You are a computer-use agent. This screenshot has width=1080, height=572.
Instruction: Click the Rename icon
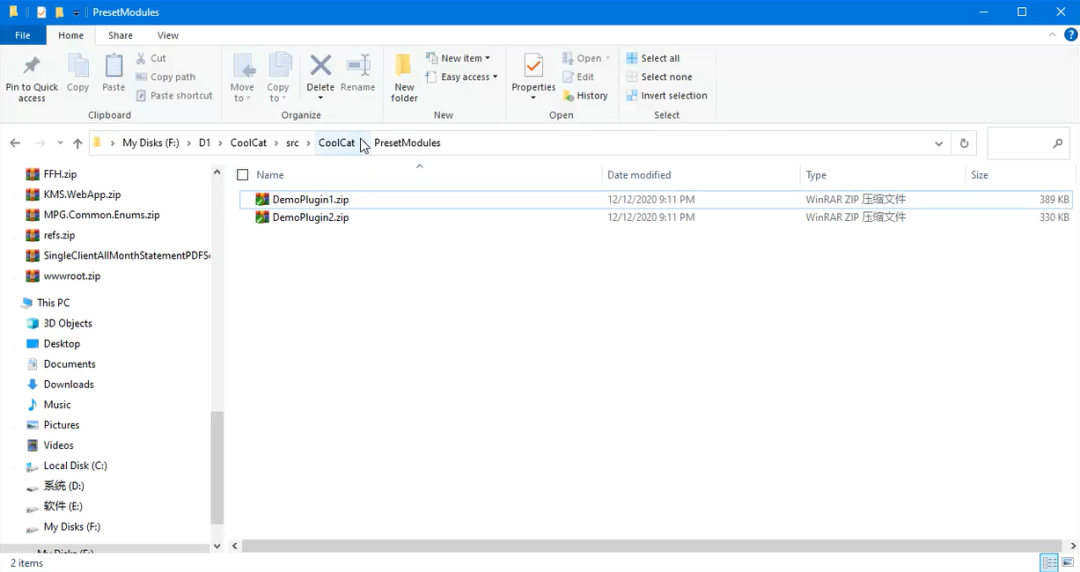(x=358, y=65)
